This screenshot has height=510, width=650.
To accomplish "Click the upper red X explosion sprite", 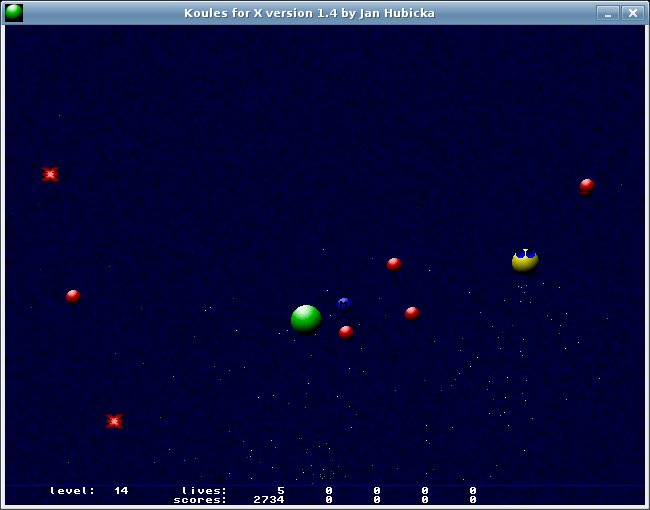I will [x=50, y=174].
